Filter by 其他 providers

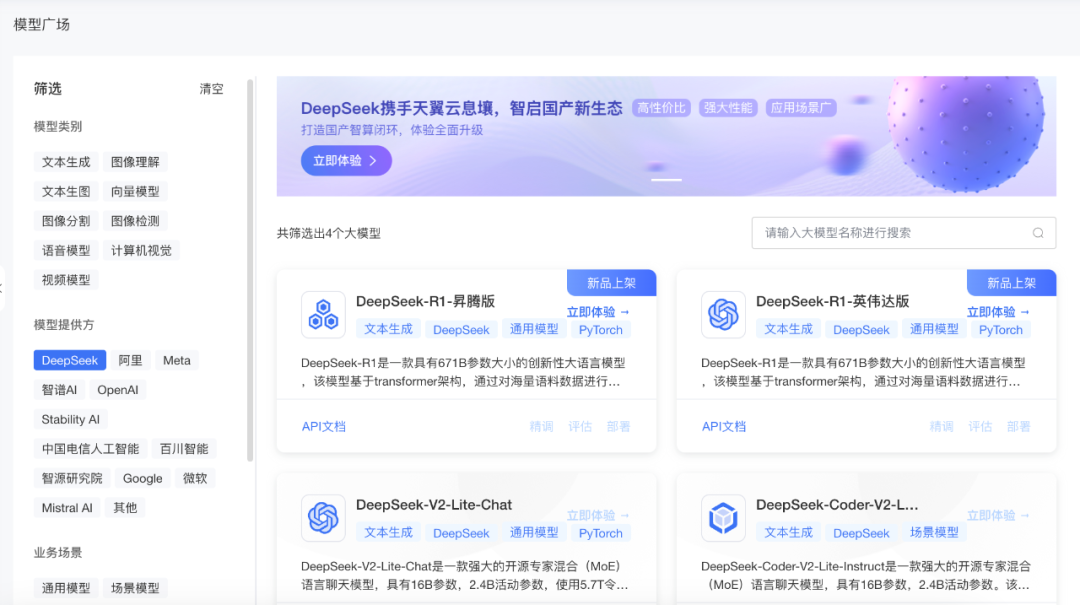pos(125,509)
